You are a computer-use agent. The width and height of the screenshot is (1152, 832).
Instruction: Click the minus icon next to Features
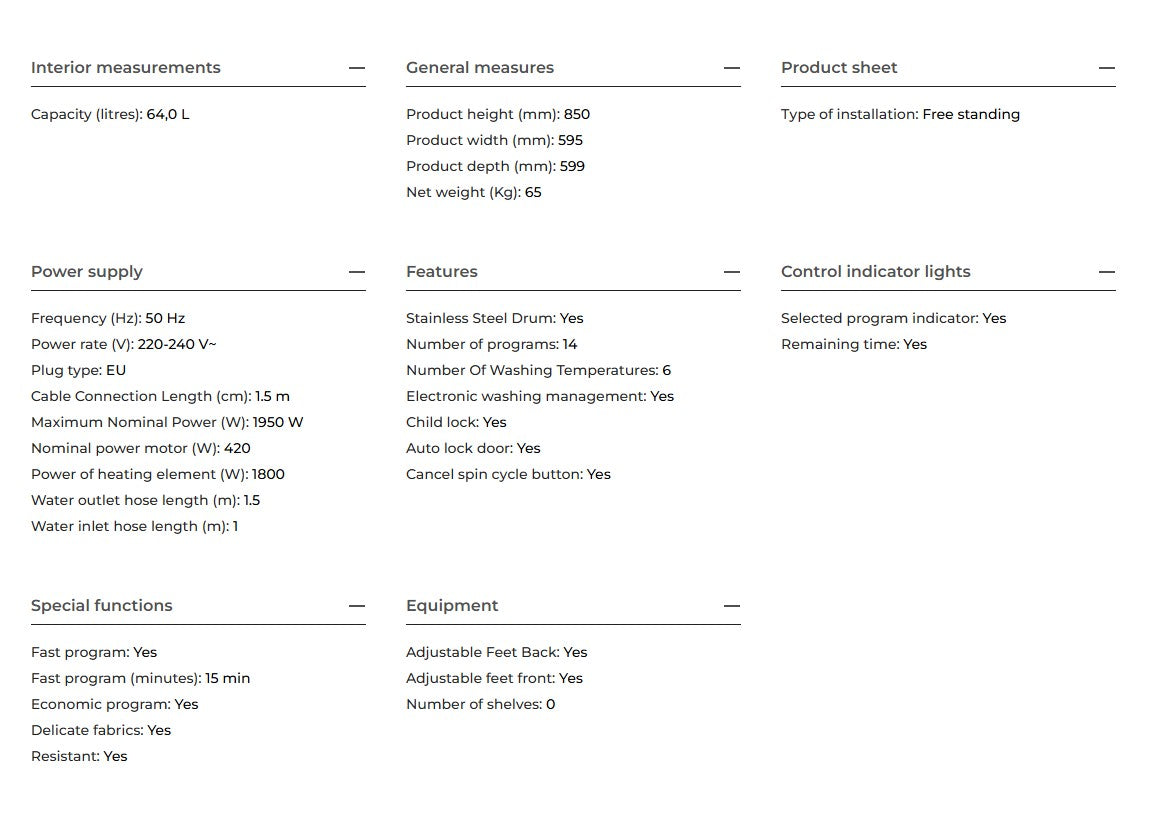[732, 272]
